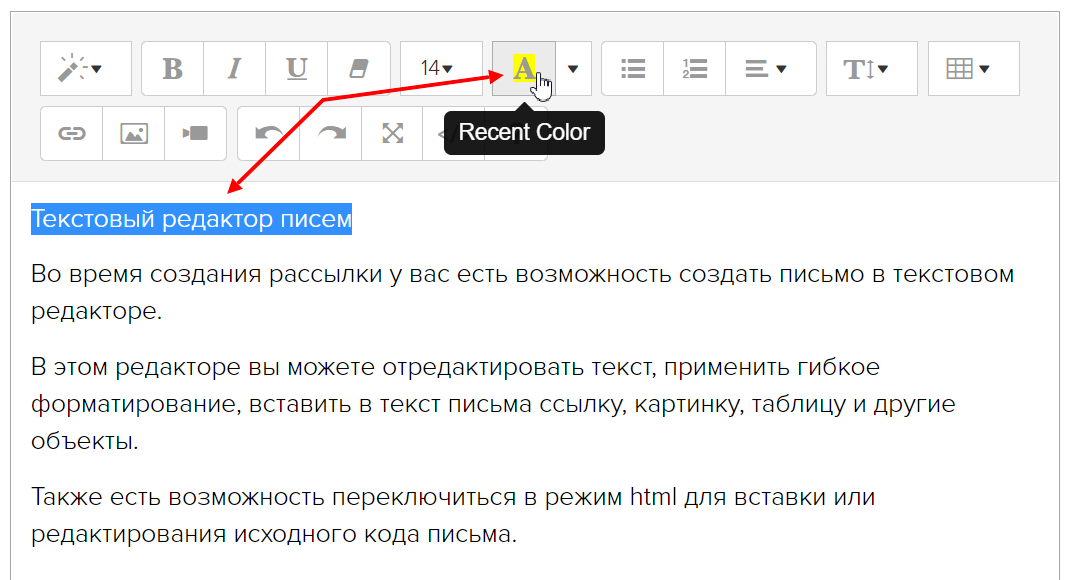This screenshot has width=1070, height=580.
Task: Toggle underline formatting
Action: pos(296,69)
